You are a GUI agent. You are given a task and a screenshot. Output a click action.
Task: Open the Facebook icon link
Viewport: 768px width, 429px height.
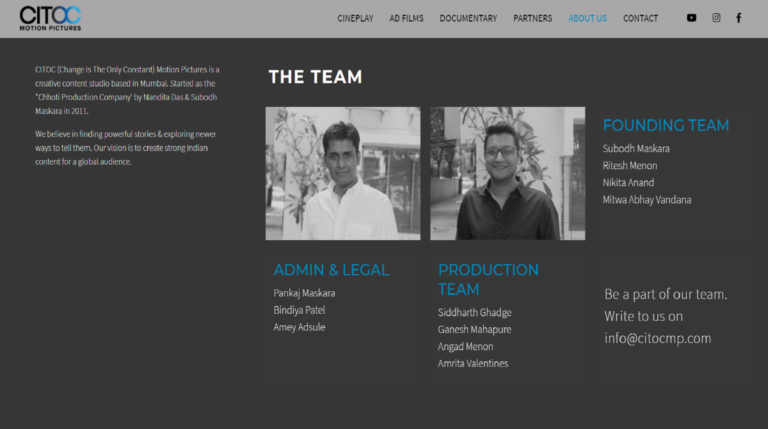[739, 18]
